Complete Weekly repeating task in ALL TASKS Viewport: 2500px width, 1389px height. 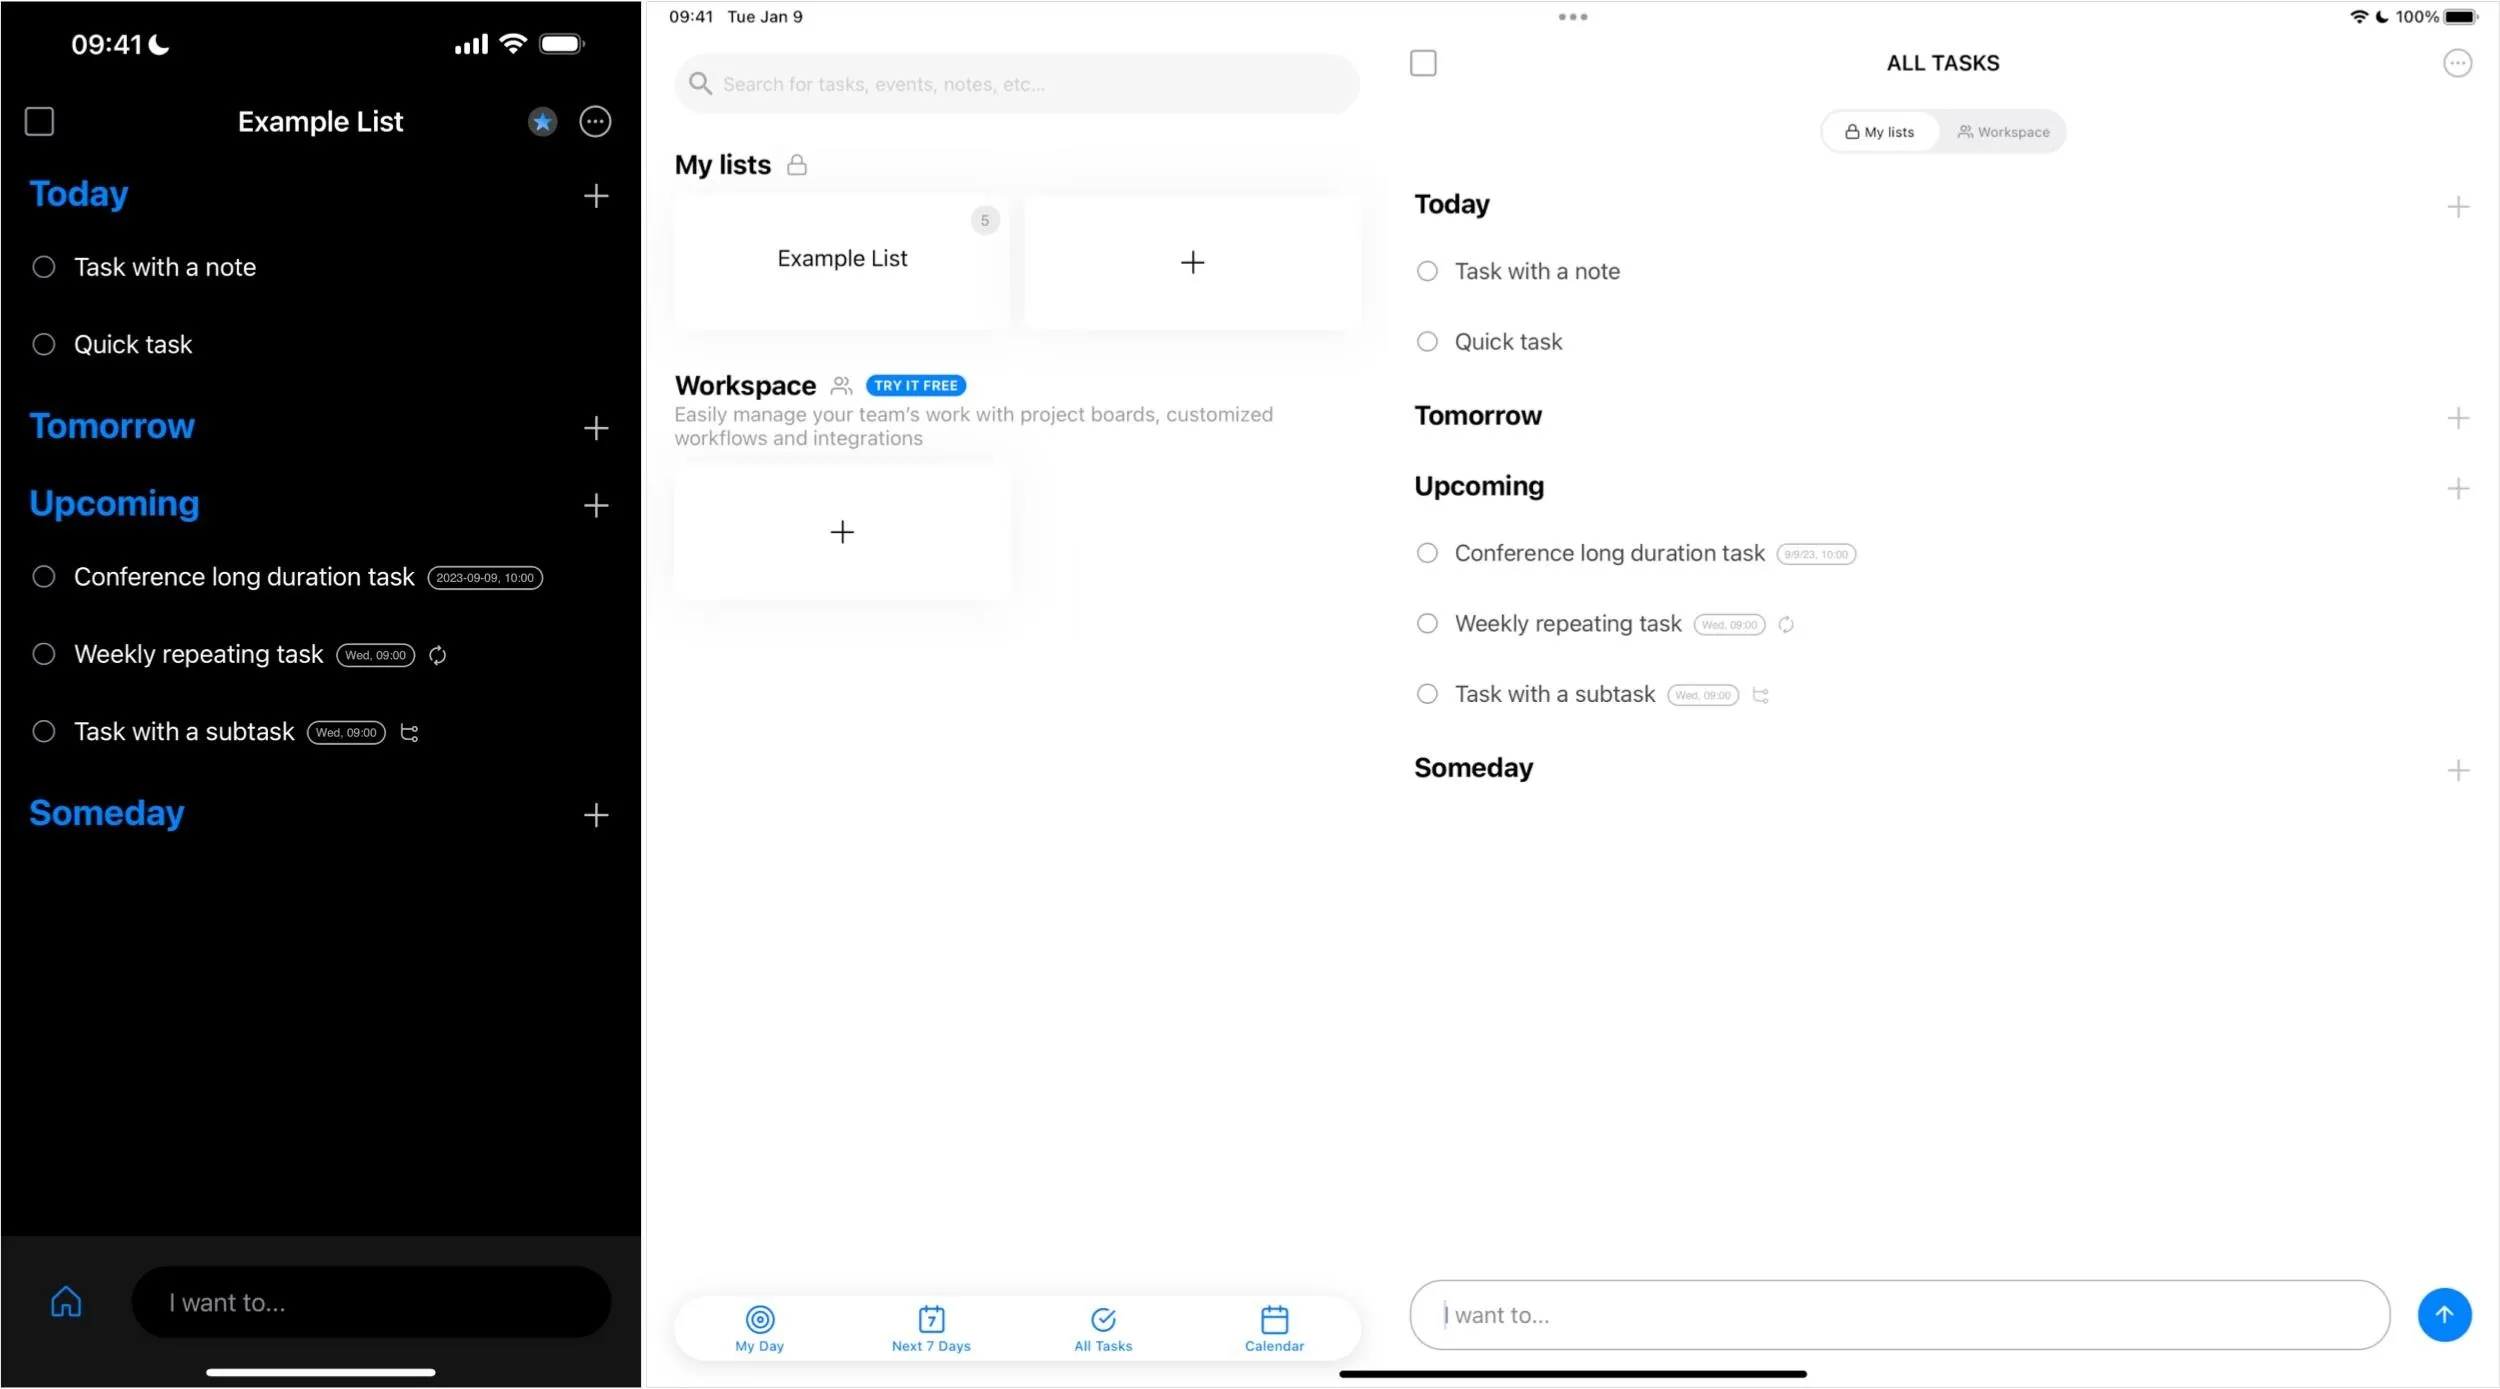pyautogui.click(x=1426, y=624)
